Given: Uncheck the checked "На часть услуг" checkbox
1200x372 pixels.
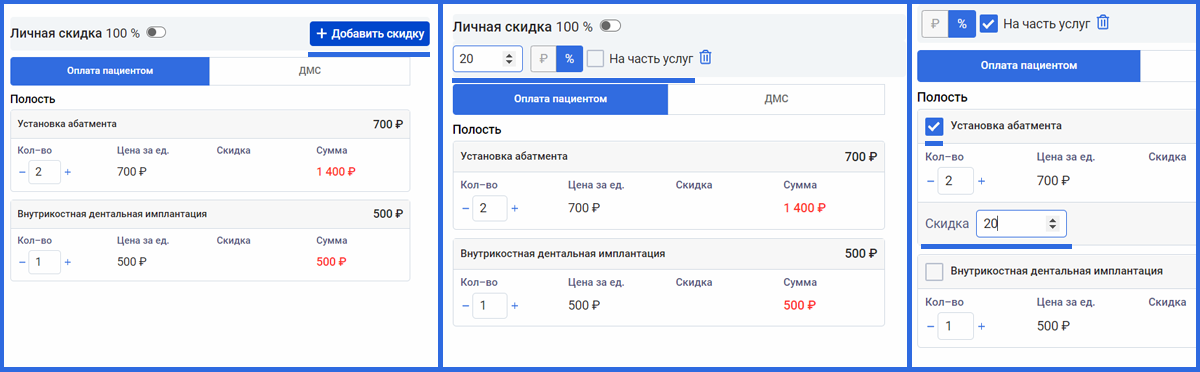Looking at the screenshot, I should (989, 23).
